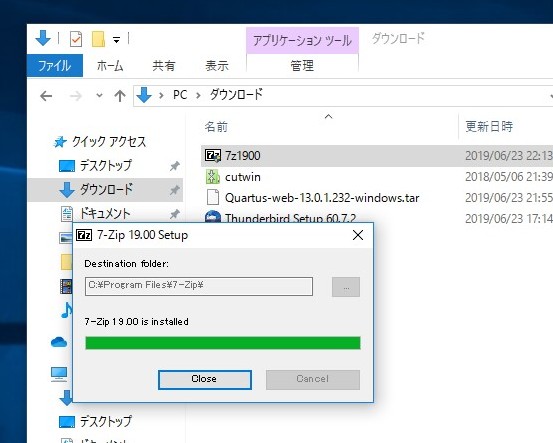
Task: Click the ダウンロード arrow icon in sidebar
Action: click(67, 190)
